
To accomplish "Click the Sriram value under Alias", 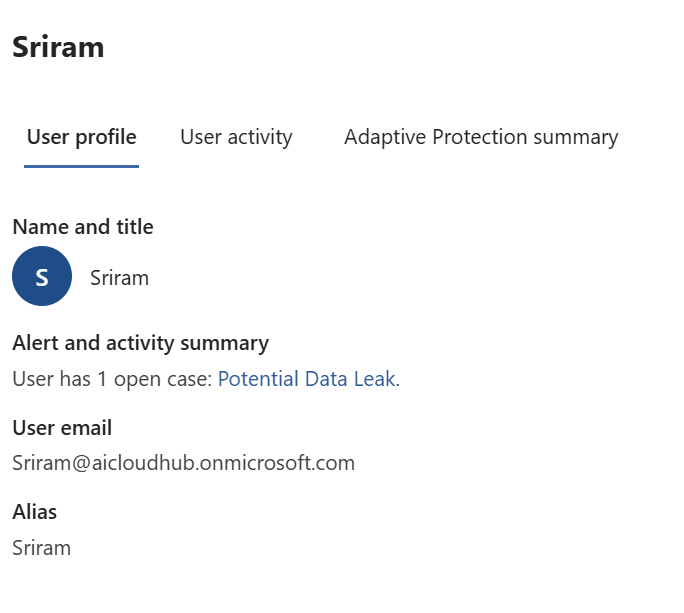I will point(42,547).
